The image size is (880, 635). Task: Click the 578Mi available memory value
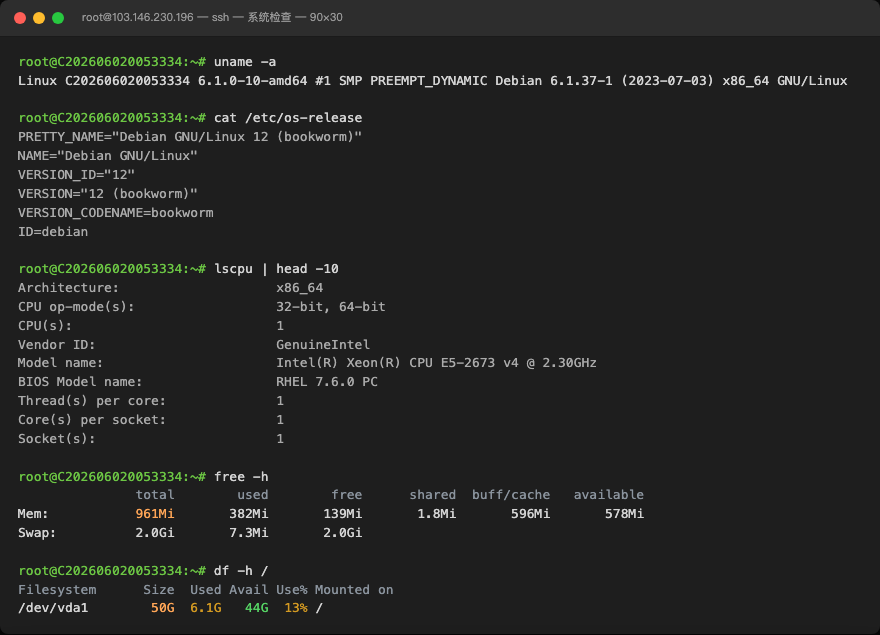[x=624, y=514]
